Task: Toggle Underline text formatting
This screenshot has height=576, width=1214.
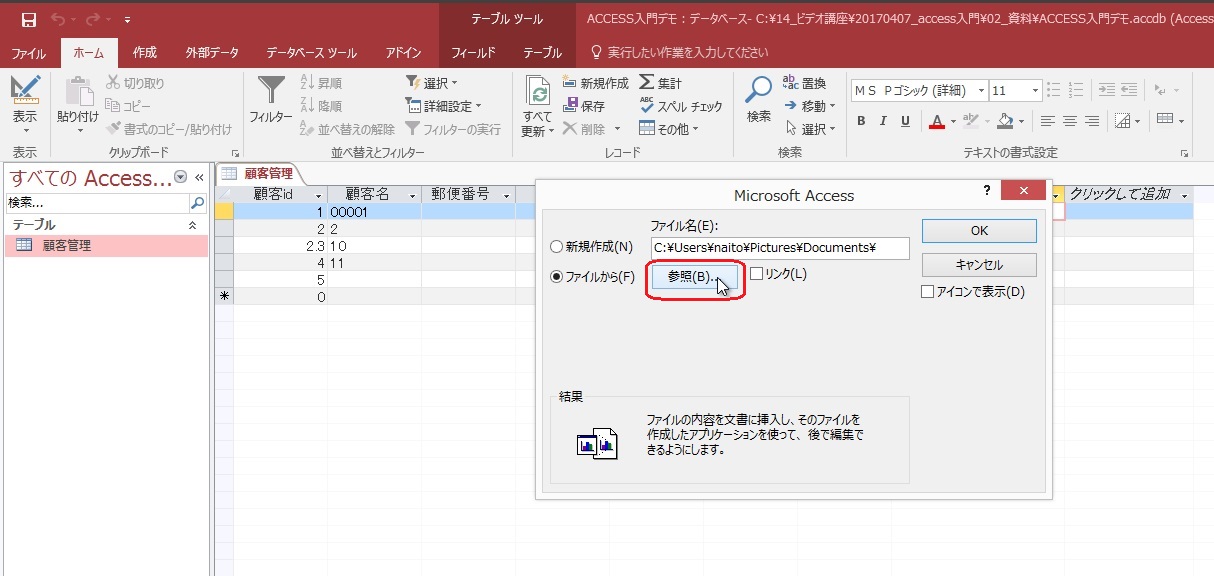Action: (905, 121)
